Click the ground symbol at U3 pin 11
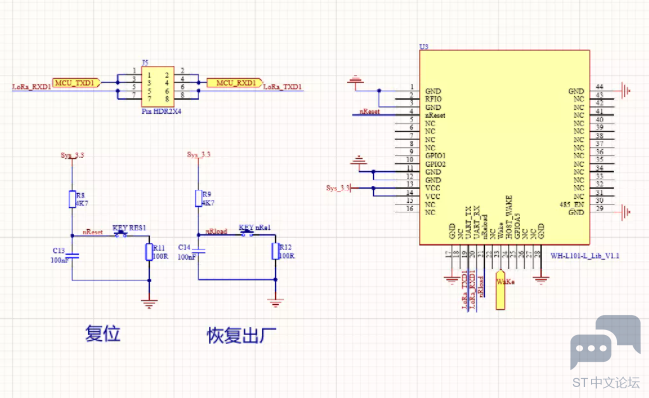The image size is (649, 398). pyautogui.click(x=358, y=161)
